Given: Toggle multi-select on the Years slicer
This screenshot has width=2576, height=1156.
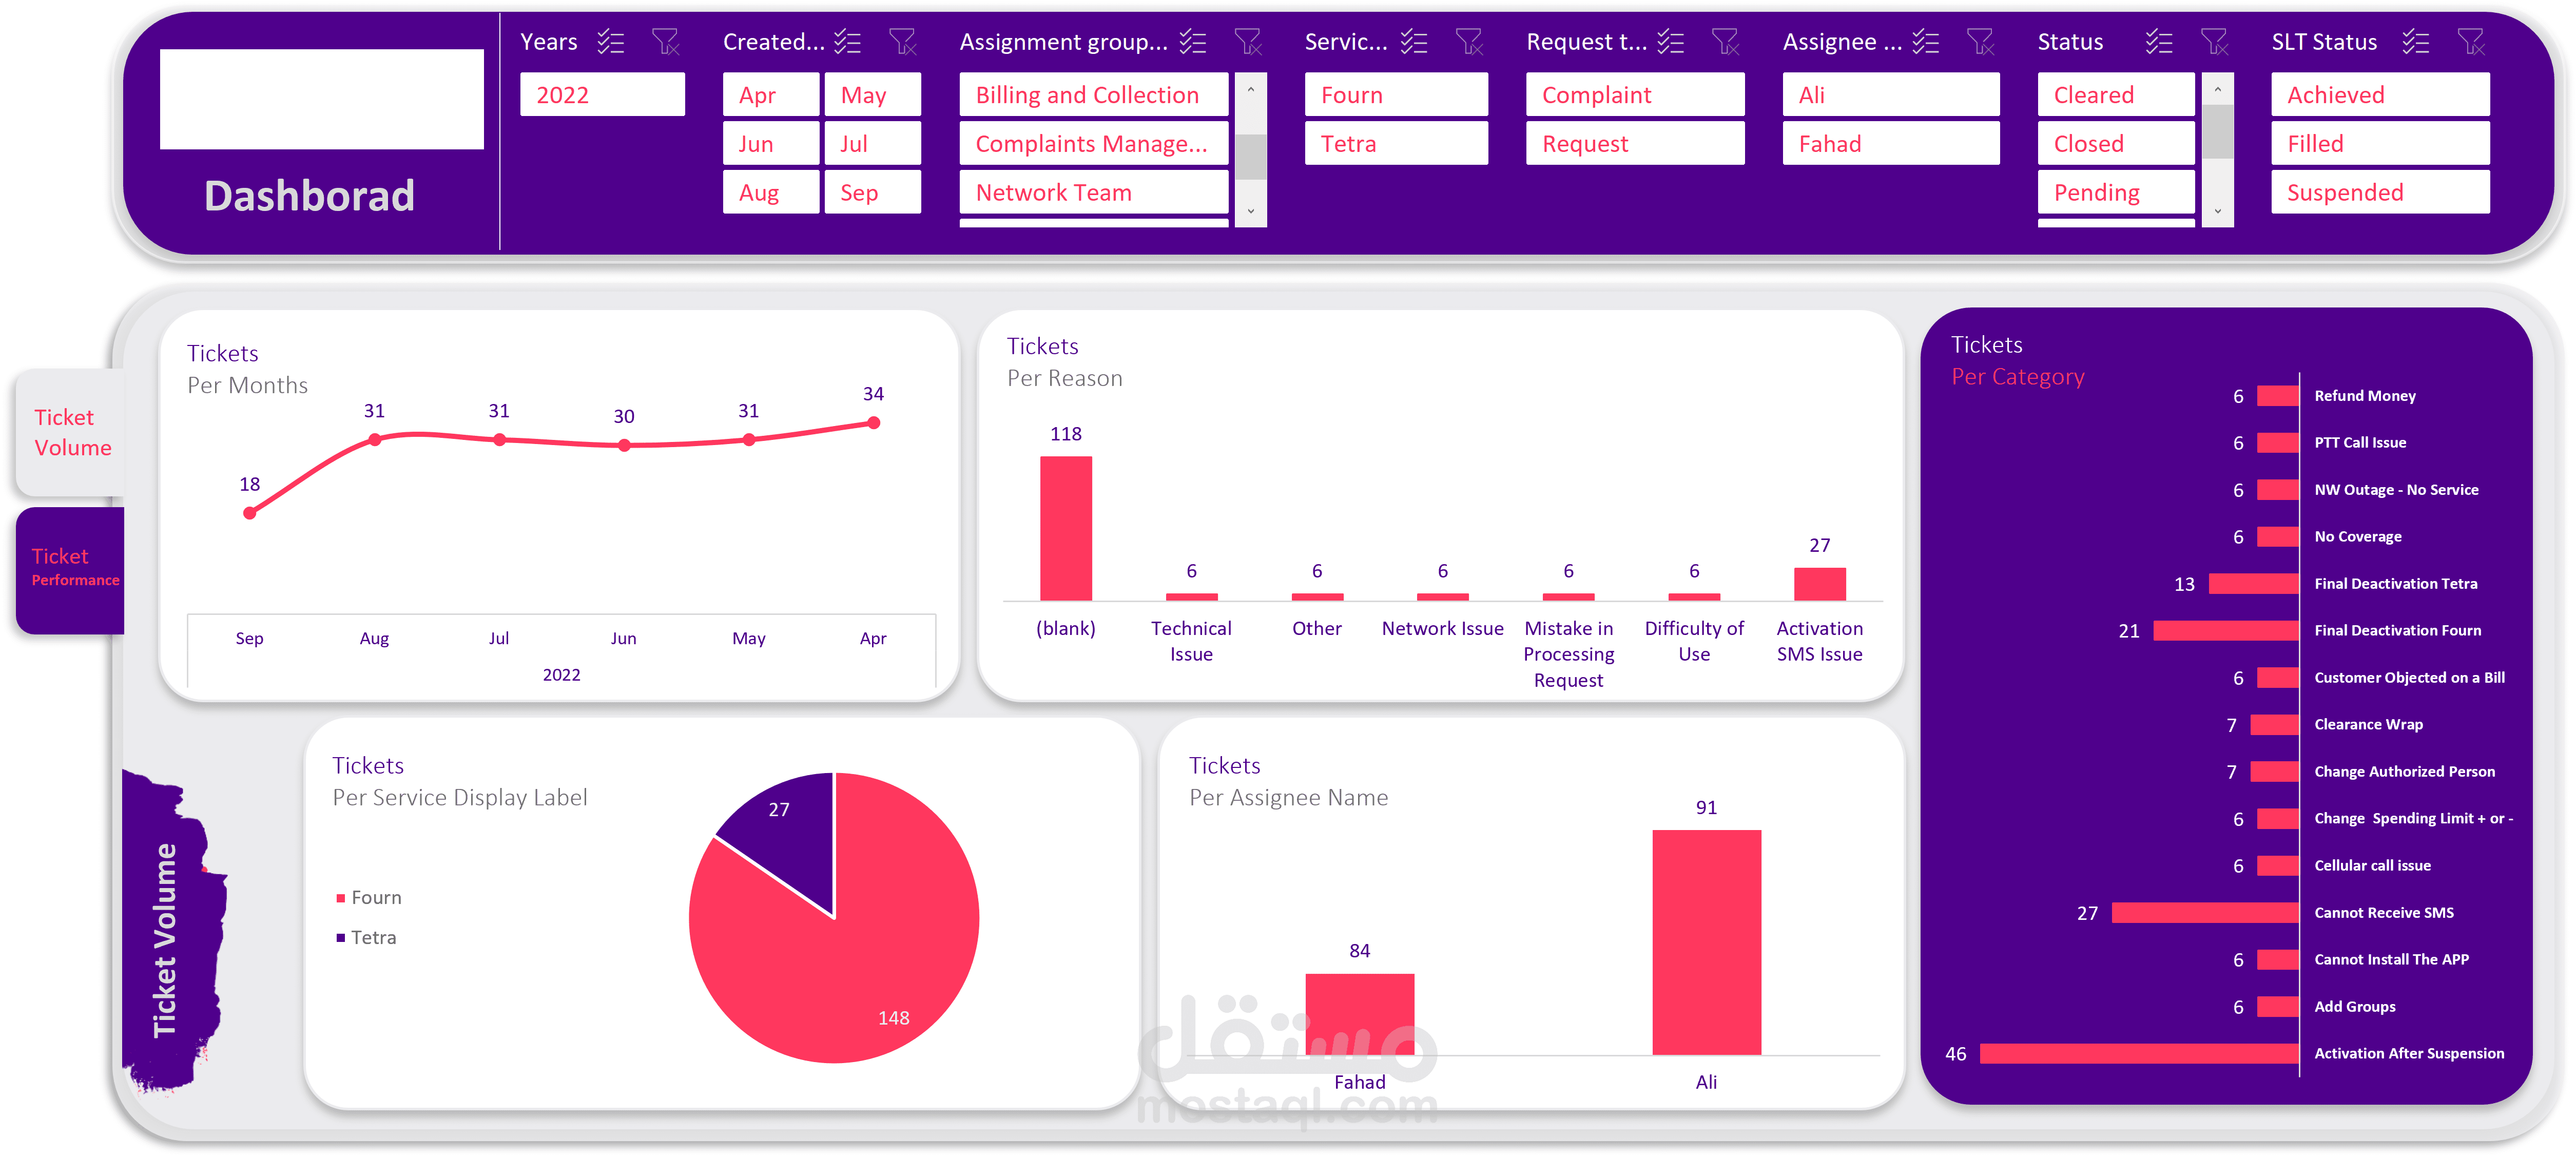Looking at the screenshot, I should click(610, 42).
